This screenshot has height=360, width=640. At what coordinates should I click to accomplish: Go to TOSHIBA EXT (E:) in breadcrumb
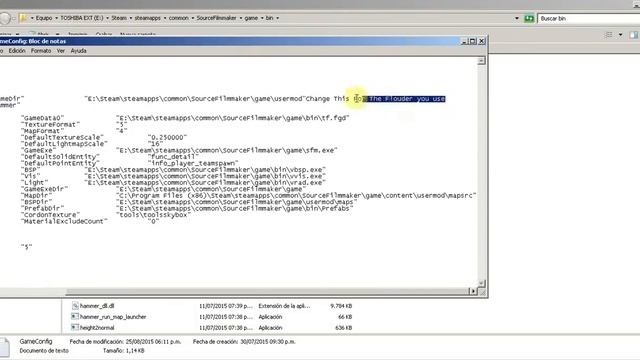pos(82,18)
